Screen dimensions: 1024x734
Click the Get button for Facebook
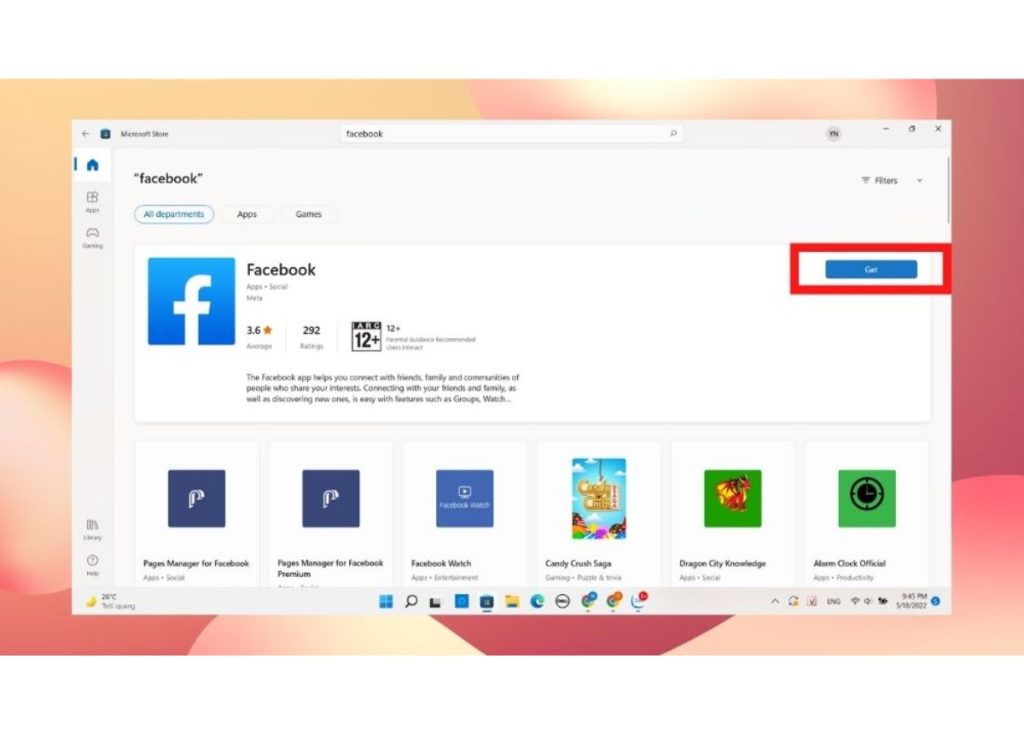(871, 269)
